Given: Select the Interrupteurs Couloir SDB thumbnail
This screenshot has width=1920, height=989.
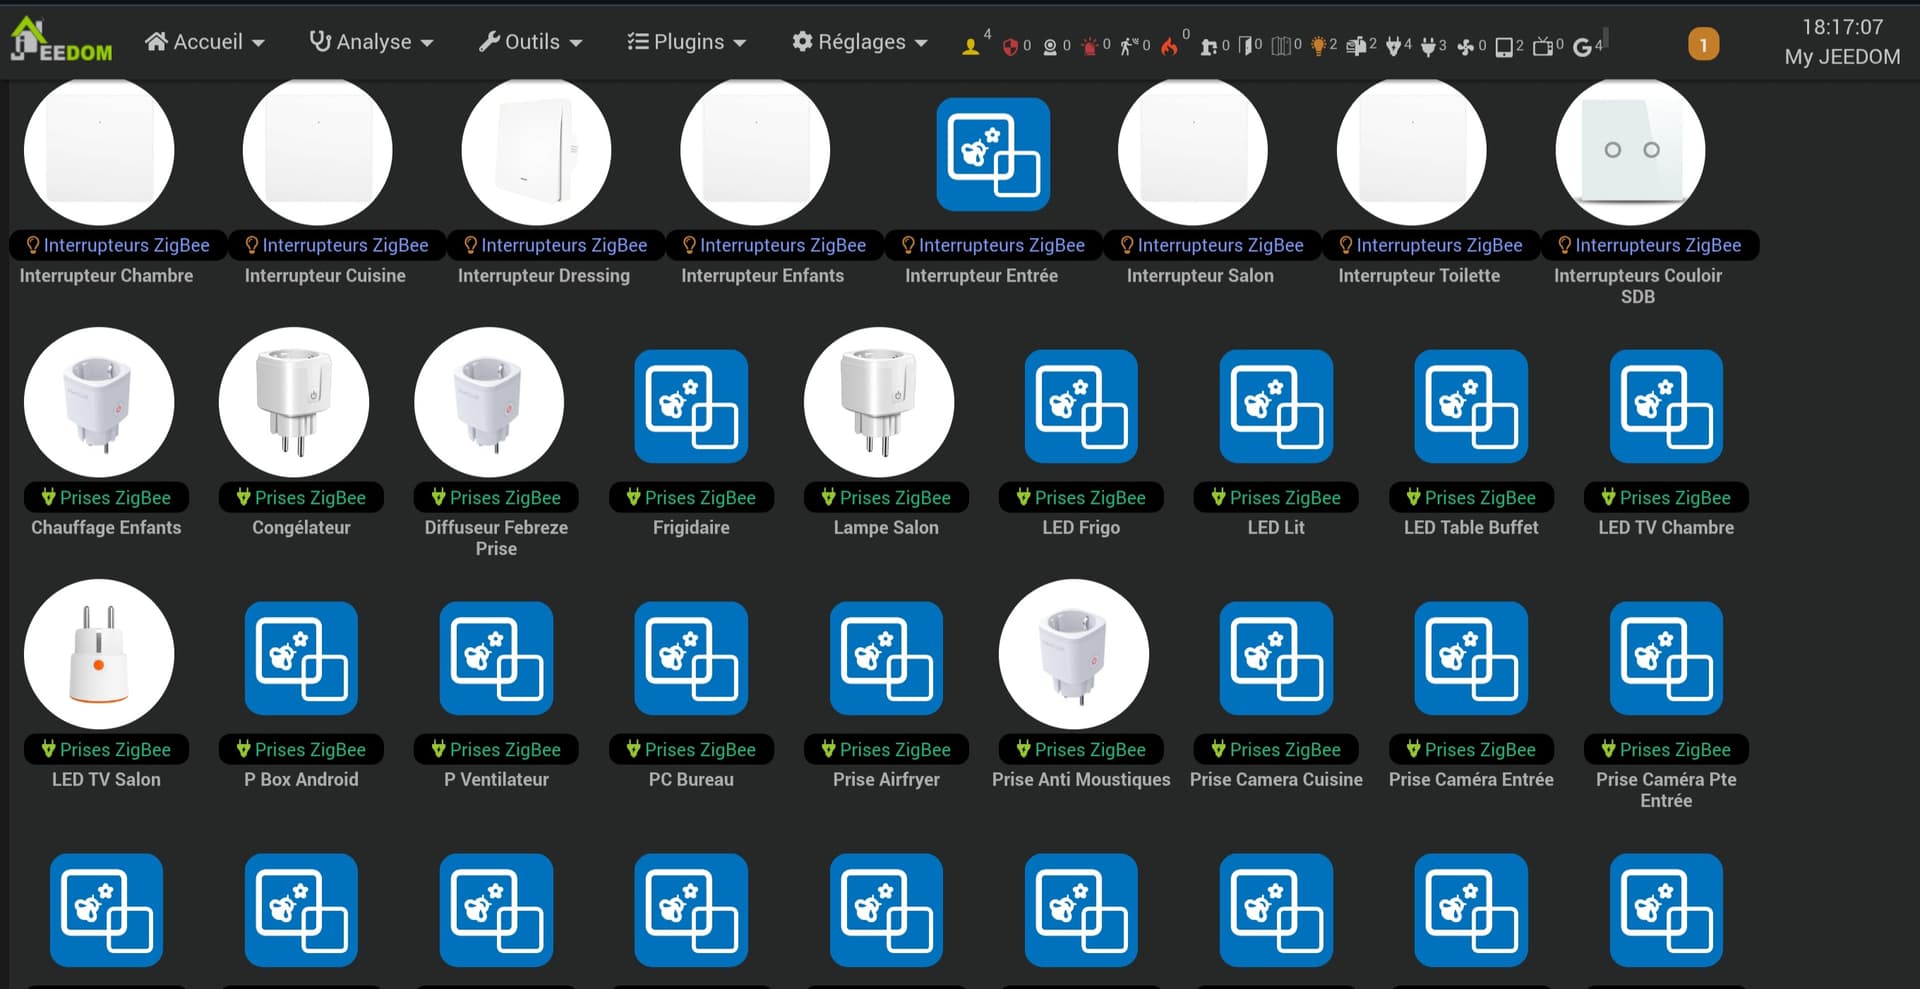Looking at the screenshot, I should pyautogui.click(x=1630, y=151).
